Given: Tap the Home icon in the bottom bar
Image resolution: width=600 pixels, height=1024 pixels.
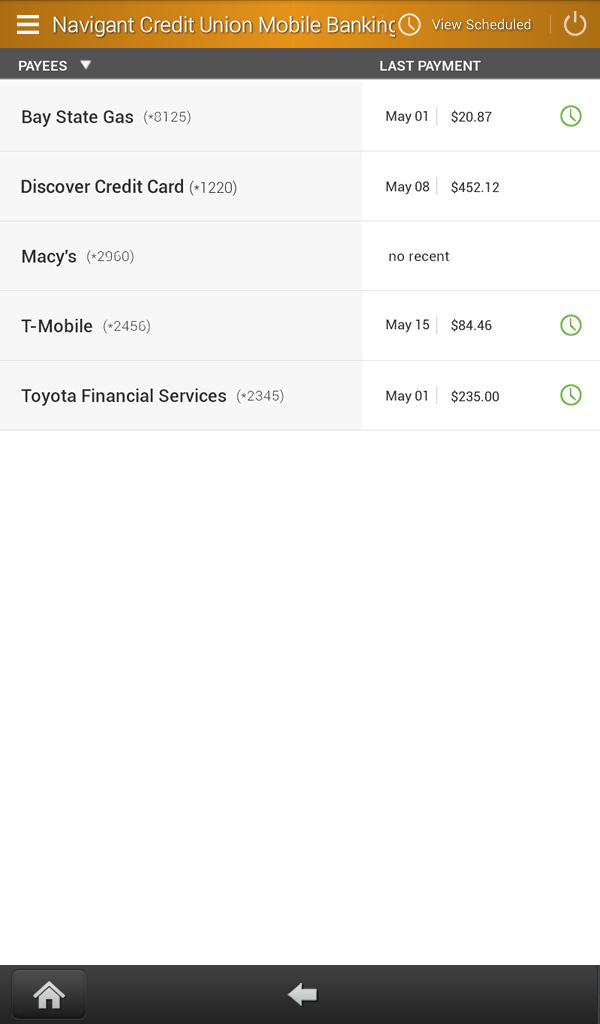Looking at the screenshot, I should [48, 993].
